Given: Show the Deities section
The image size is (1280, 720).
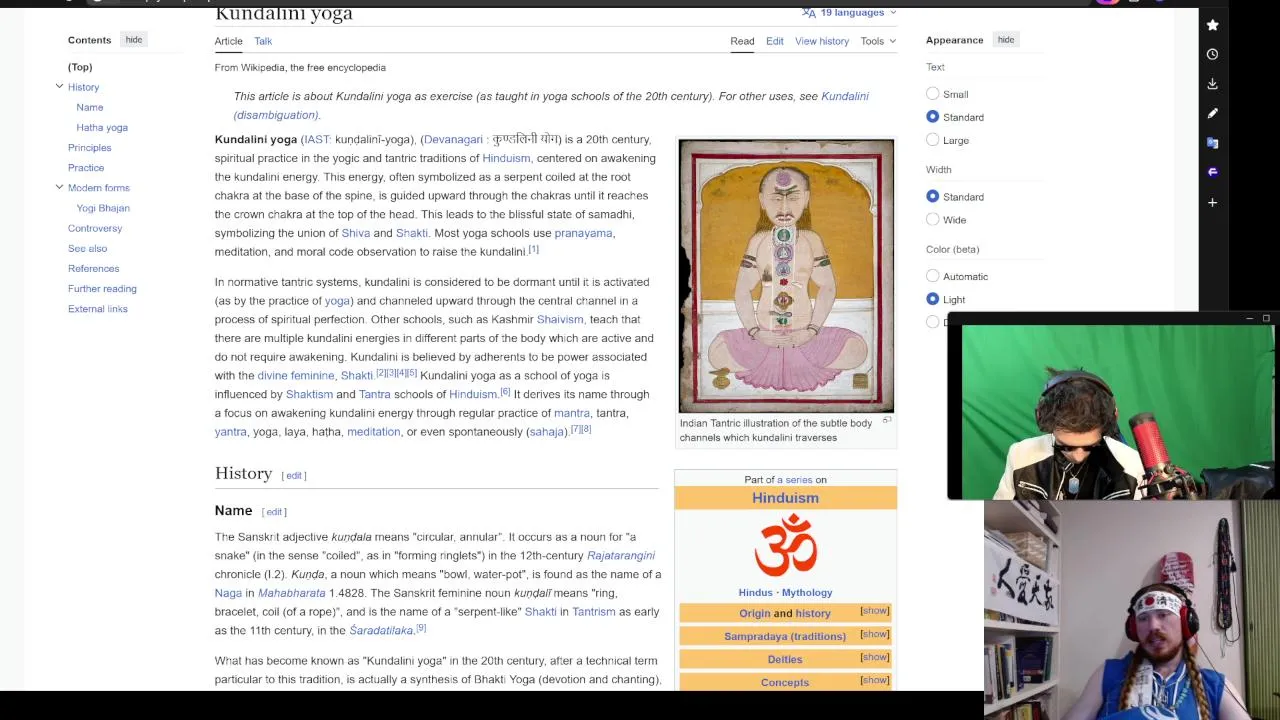Looking at the screenshot, I should click(x=874, y=657).
